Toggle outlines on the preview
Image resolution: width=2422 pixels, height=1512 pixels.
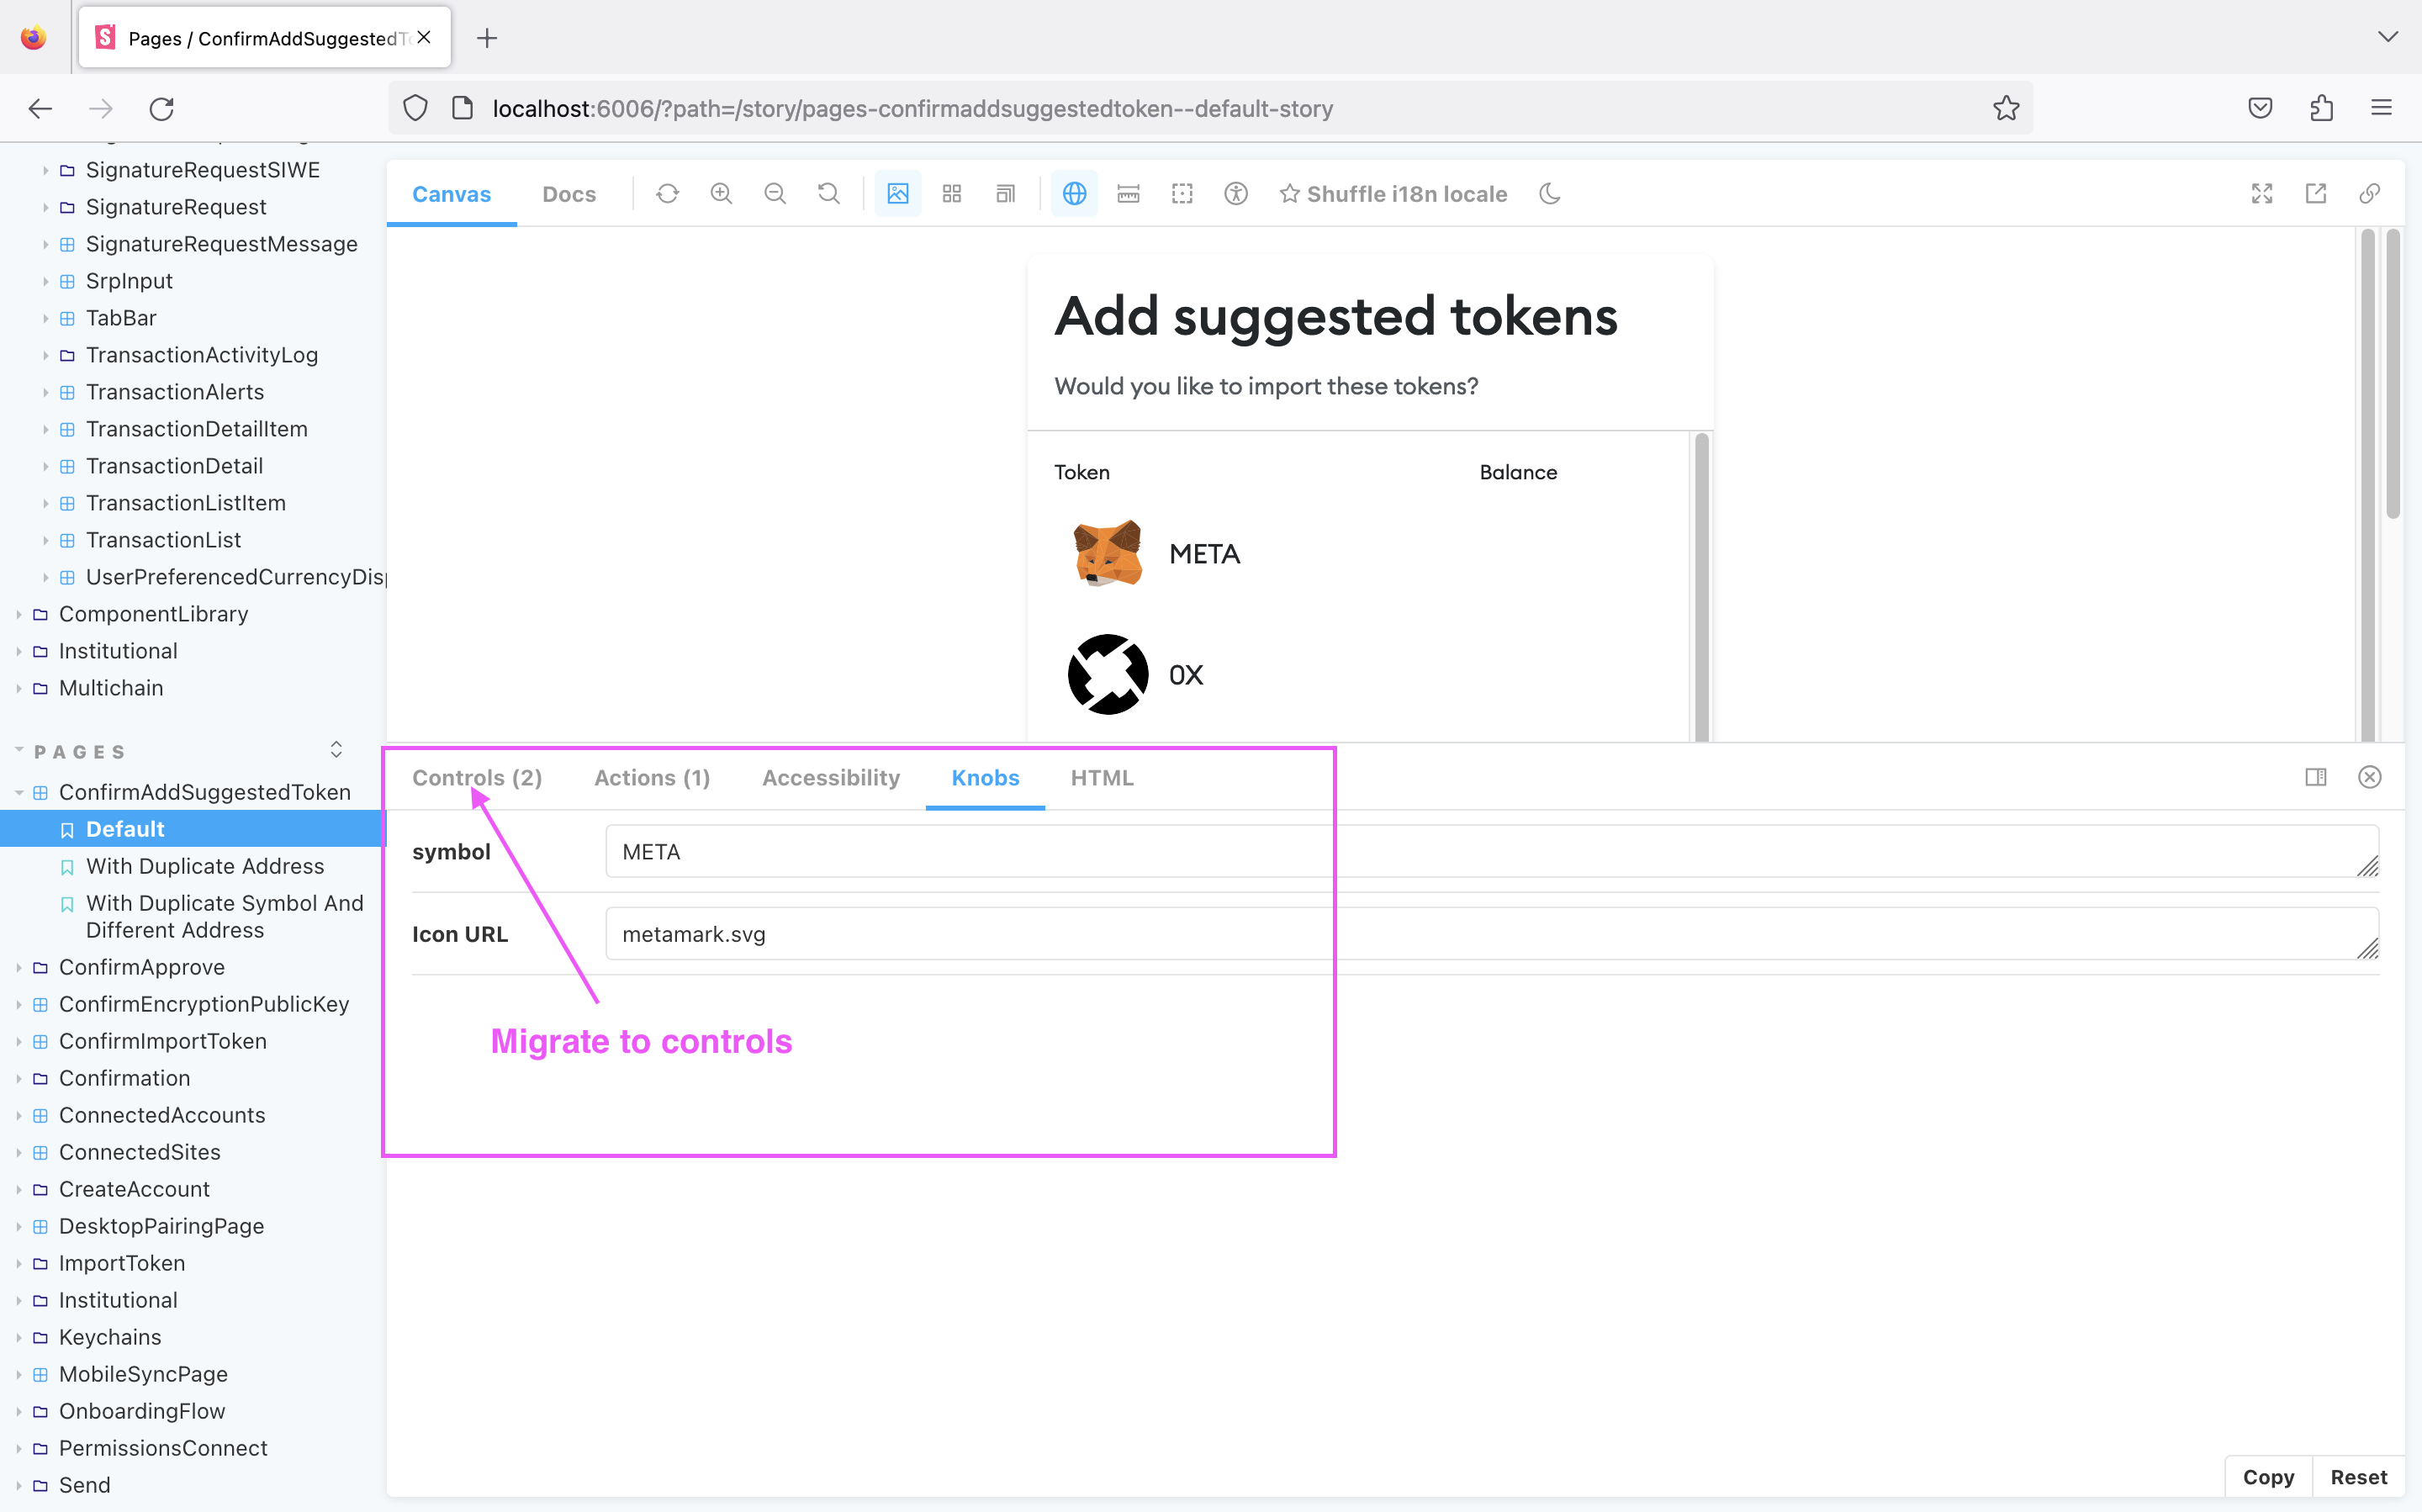1182,193
